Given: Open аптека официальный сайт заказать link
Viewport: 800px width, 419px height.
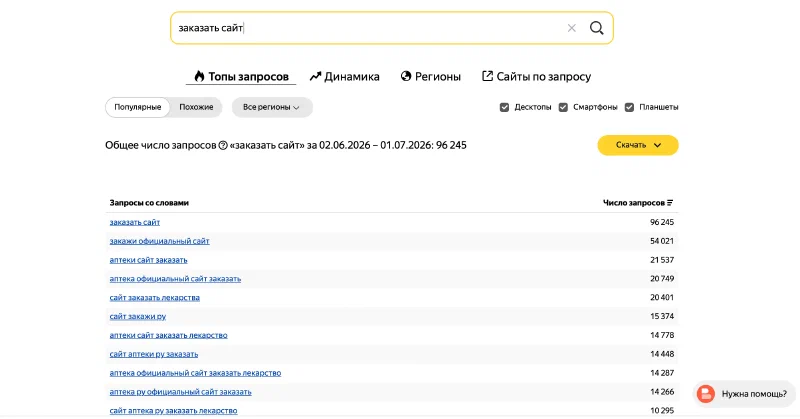Looking at the screenshot, I should (x=175, y=279).
